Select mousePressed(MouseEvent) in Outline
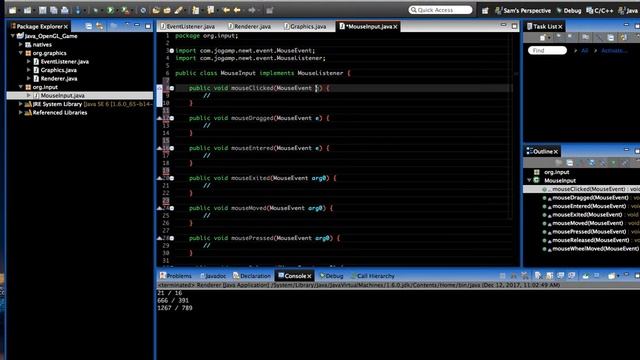Screen dimensions: 640x360 tap(589, 231)
